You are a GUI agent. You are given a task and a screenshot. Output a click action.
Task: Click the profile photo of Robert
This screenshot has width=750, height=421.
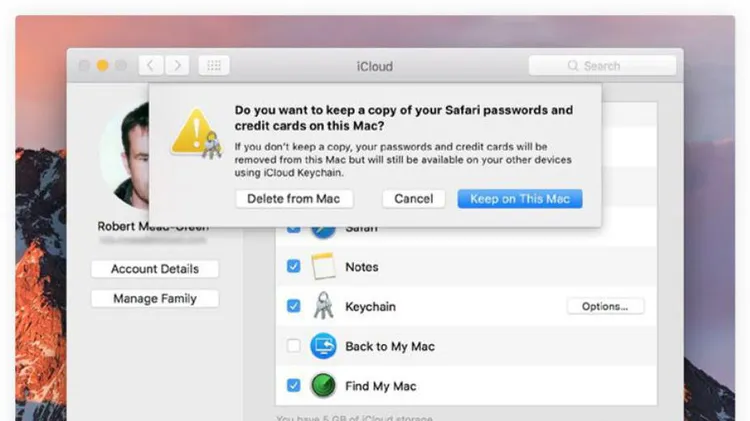[x=125, y=156]
